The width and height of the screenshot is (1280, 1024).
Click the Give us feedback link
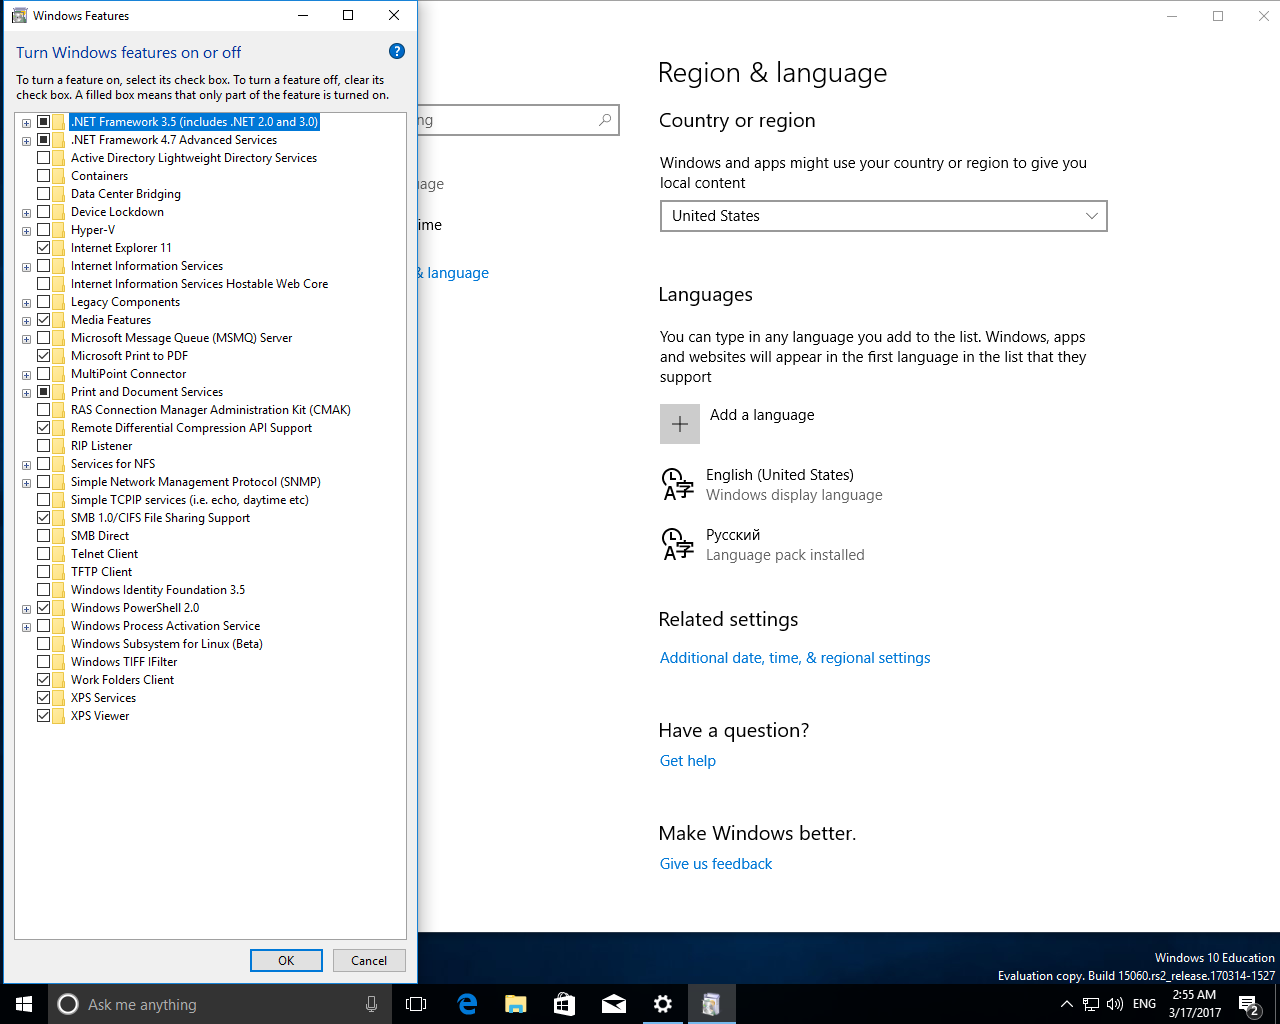click(716, 864)
